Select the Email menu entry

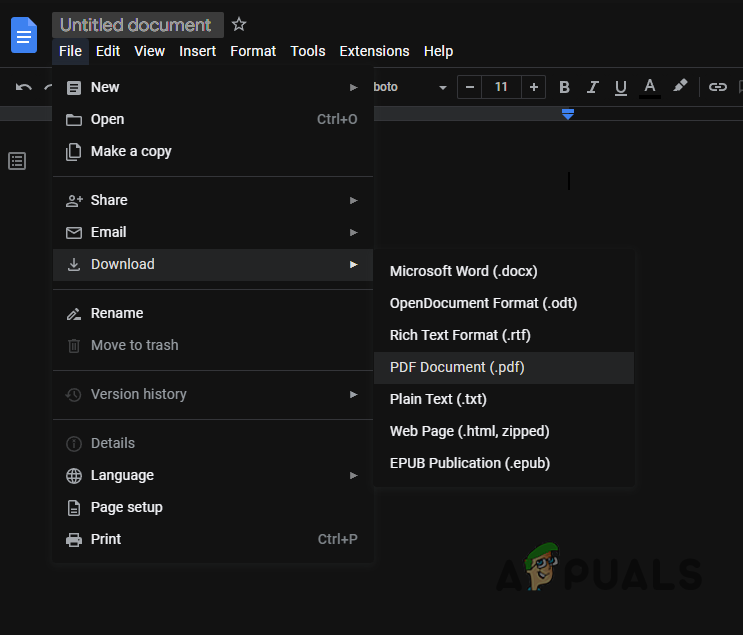213,233
